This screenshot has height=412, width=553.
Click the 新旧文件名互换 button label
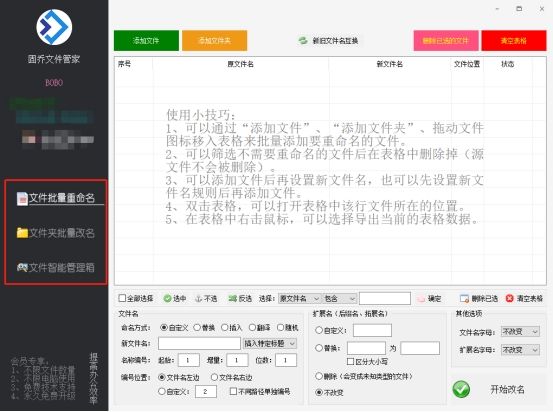(335, 41)
